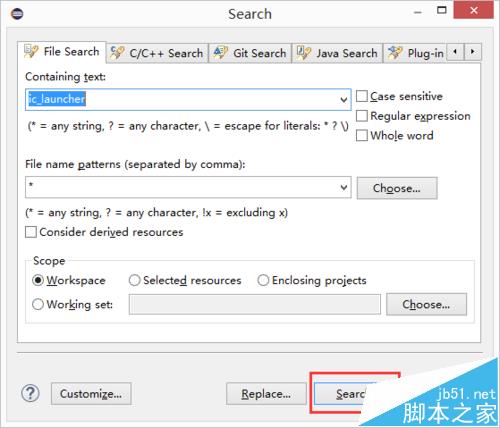Select Enclosing projects scope
The width and height of the screenshot is (500, 428).
coord(263,280)
